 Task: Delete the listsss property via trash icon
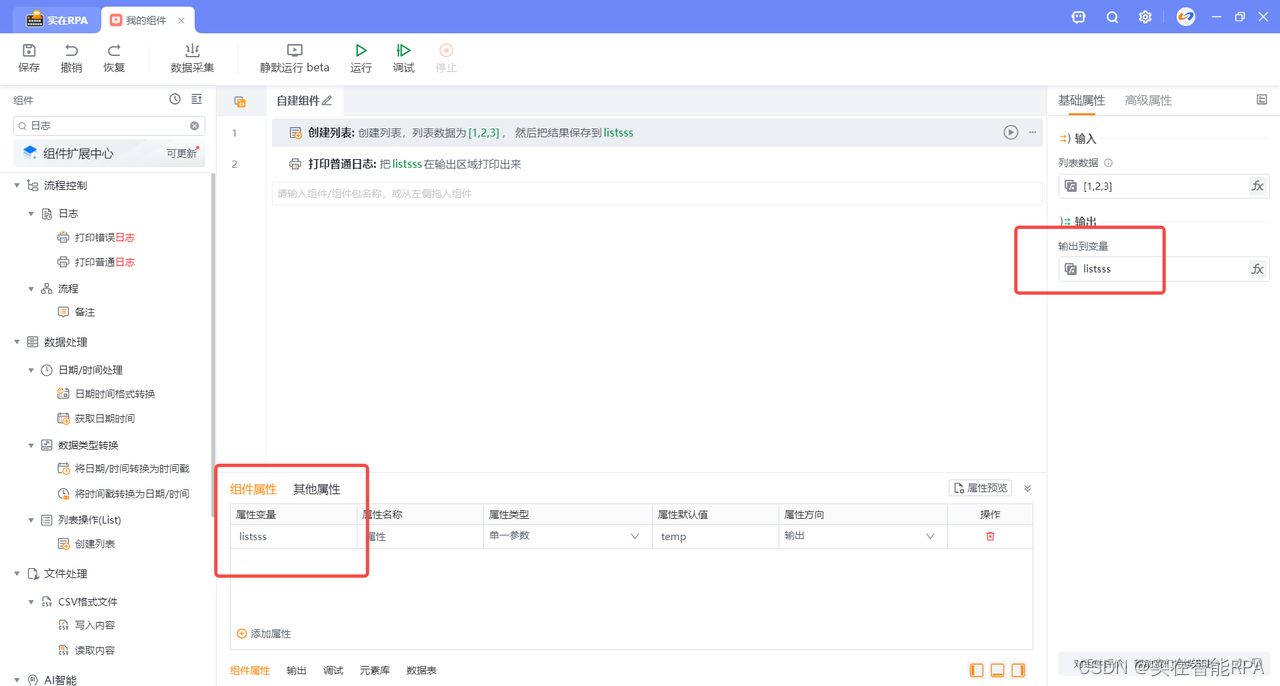[989, 536]
